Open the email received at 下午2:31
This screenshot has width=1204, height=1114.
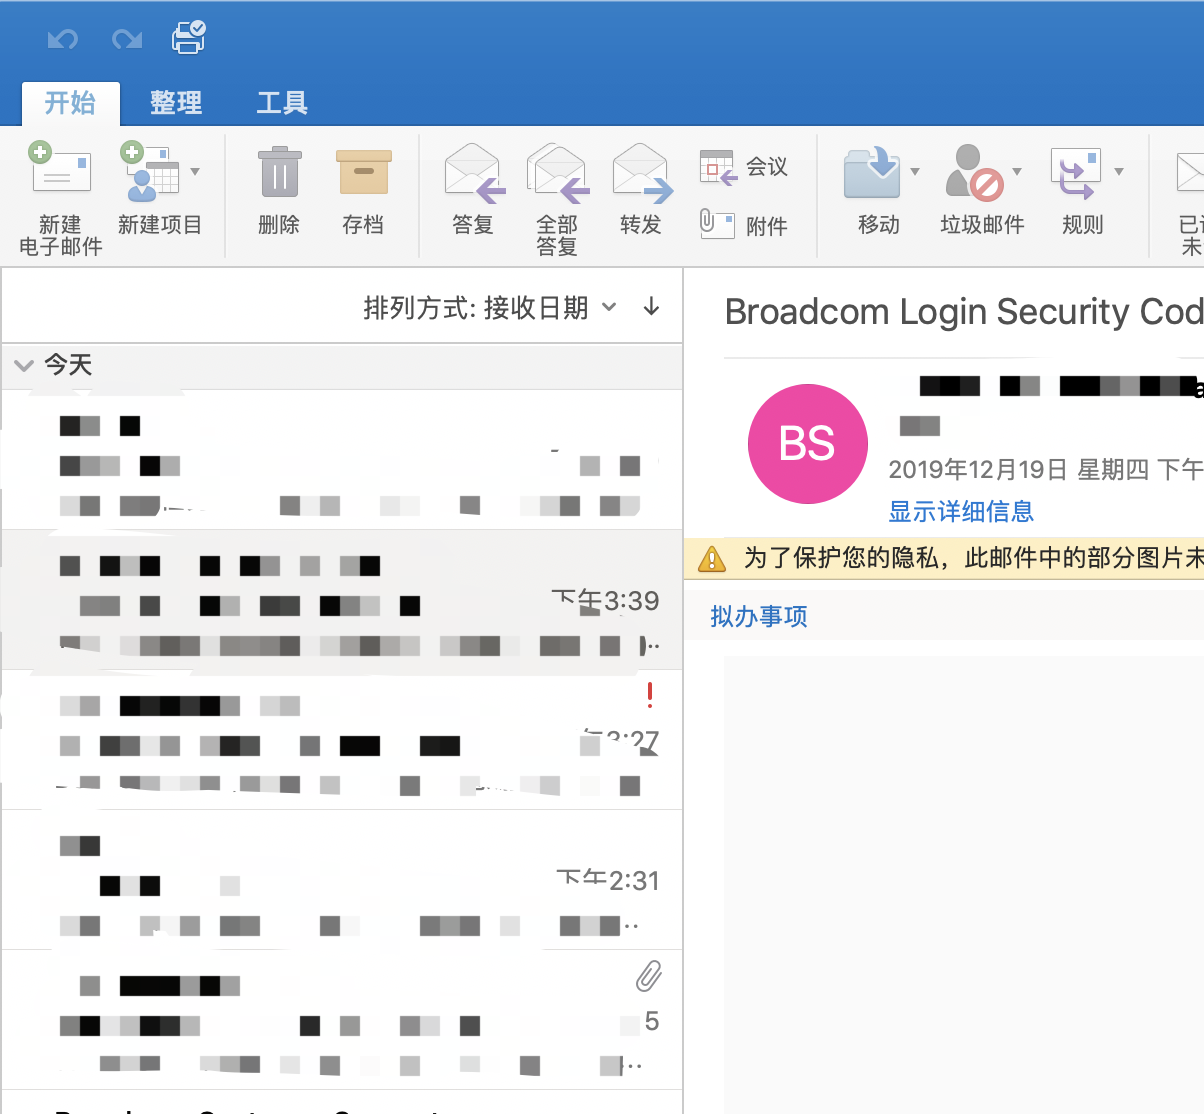(x=342, y=880)
